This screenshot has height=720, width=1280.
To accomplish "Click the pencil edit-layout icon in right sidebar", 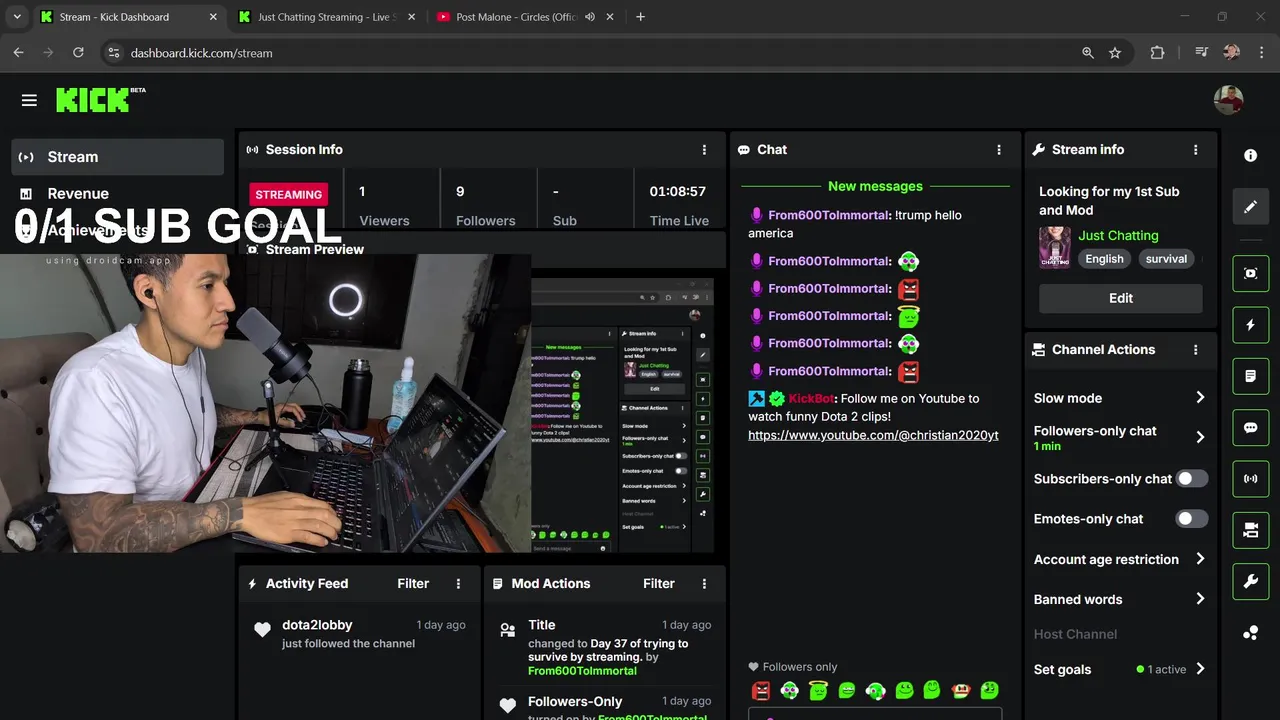I will [x=1250, y=206].
